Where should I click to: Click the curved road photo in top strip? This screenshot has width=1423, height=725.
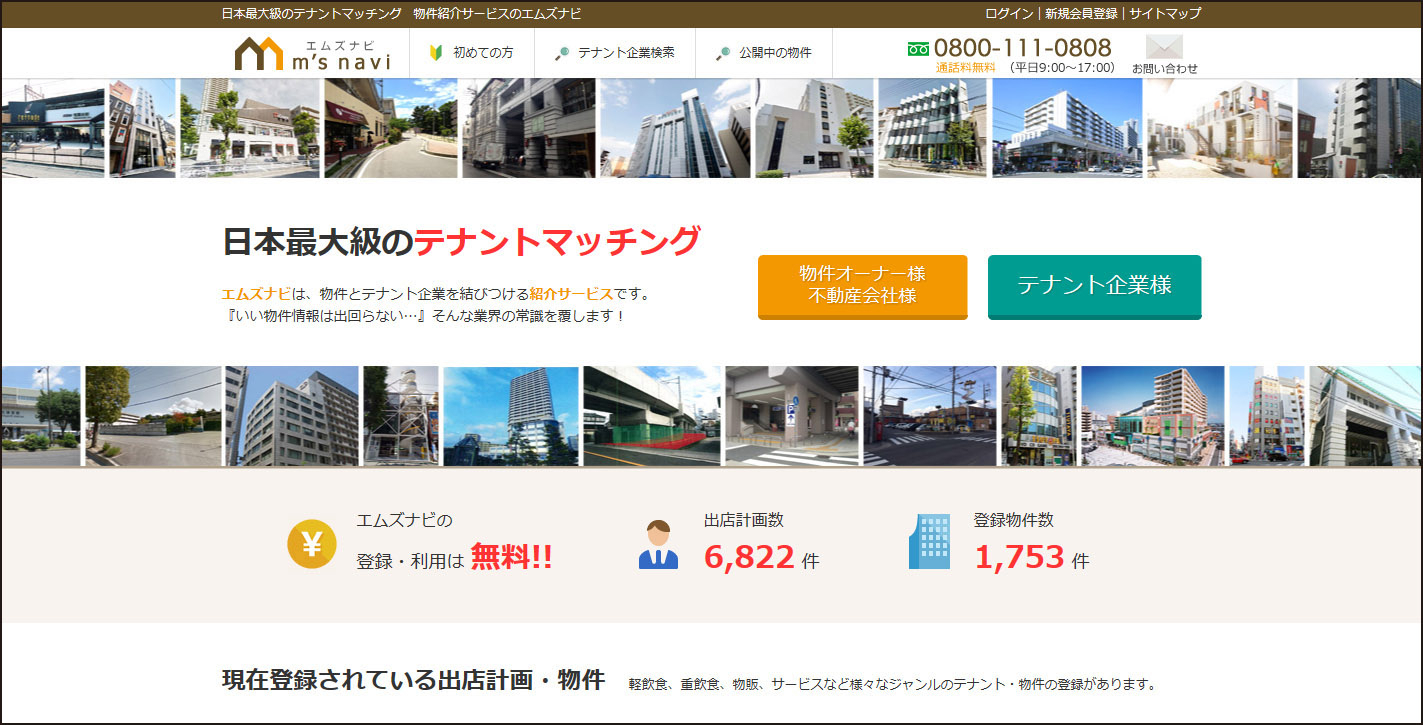coord(391,128)
